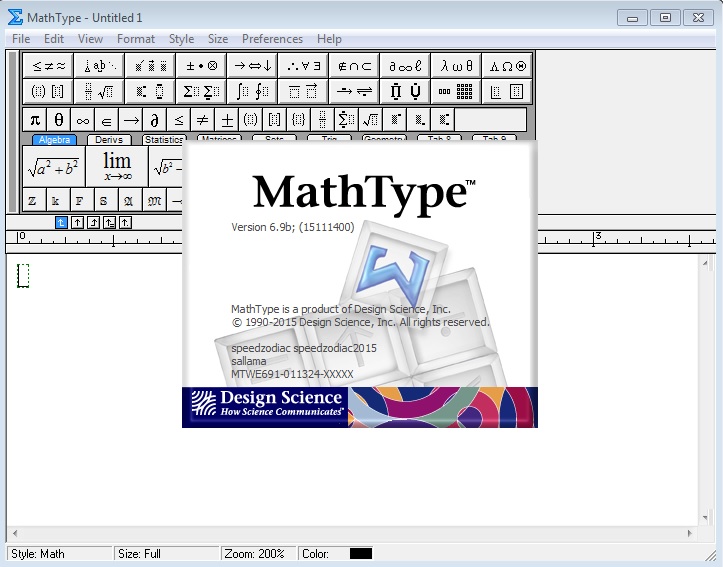Open the Size menu
This screenshot has width=723, height=567.
pos(218,39)
